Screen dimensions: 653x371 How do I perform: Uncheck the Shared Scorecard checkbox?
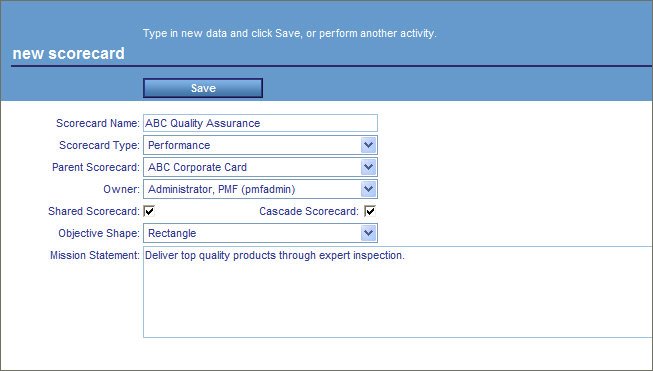[149, 211]
